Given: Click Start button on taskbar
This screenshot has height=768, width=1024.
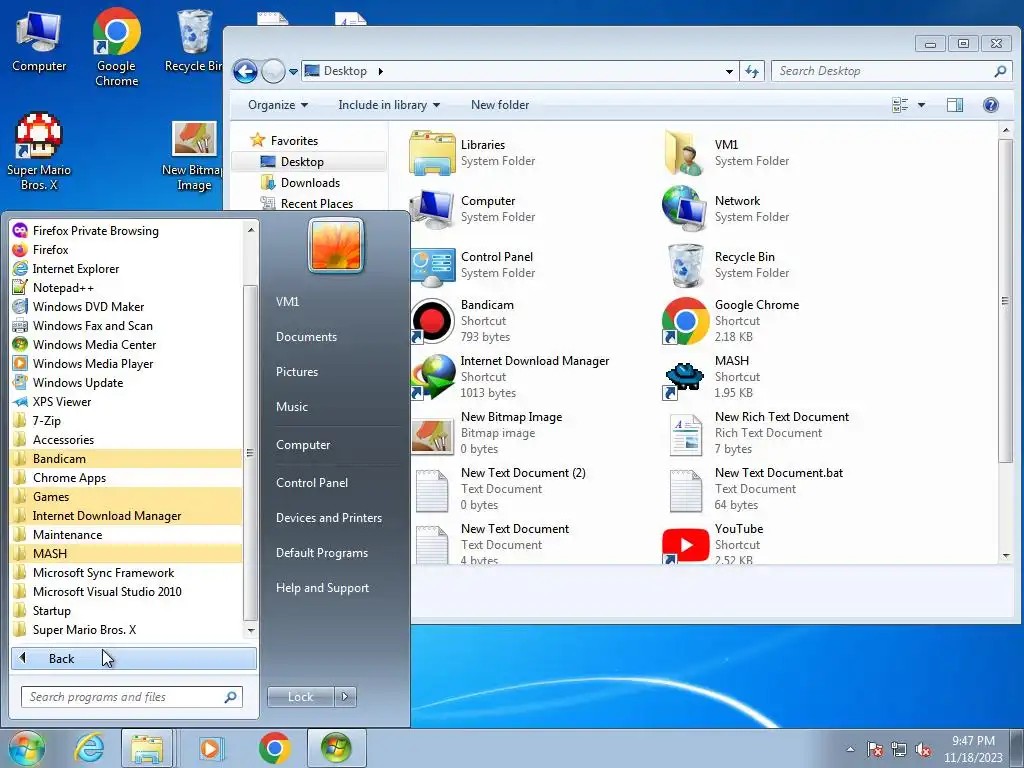Looking at the screenshot, I should (26, 748).
